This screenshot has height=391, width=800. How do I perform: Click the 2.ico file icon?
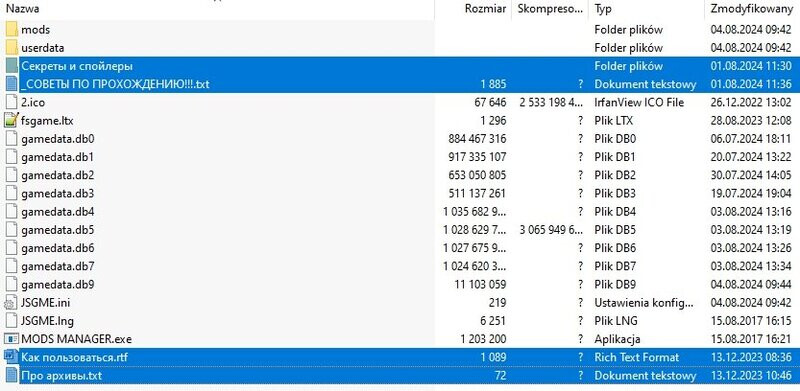click(11, 102)
